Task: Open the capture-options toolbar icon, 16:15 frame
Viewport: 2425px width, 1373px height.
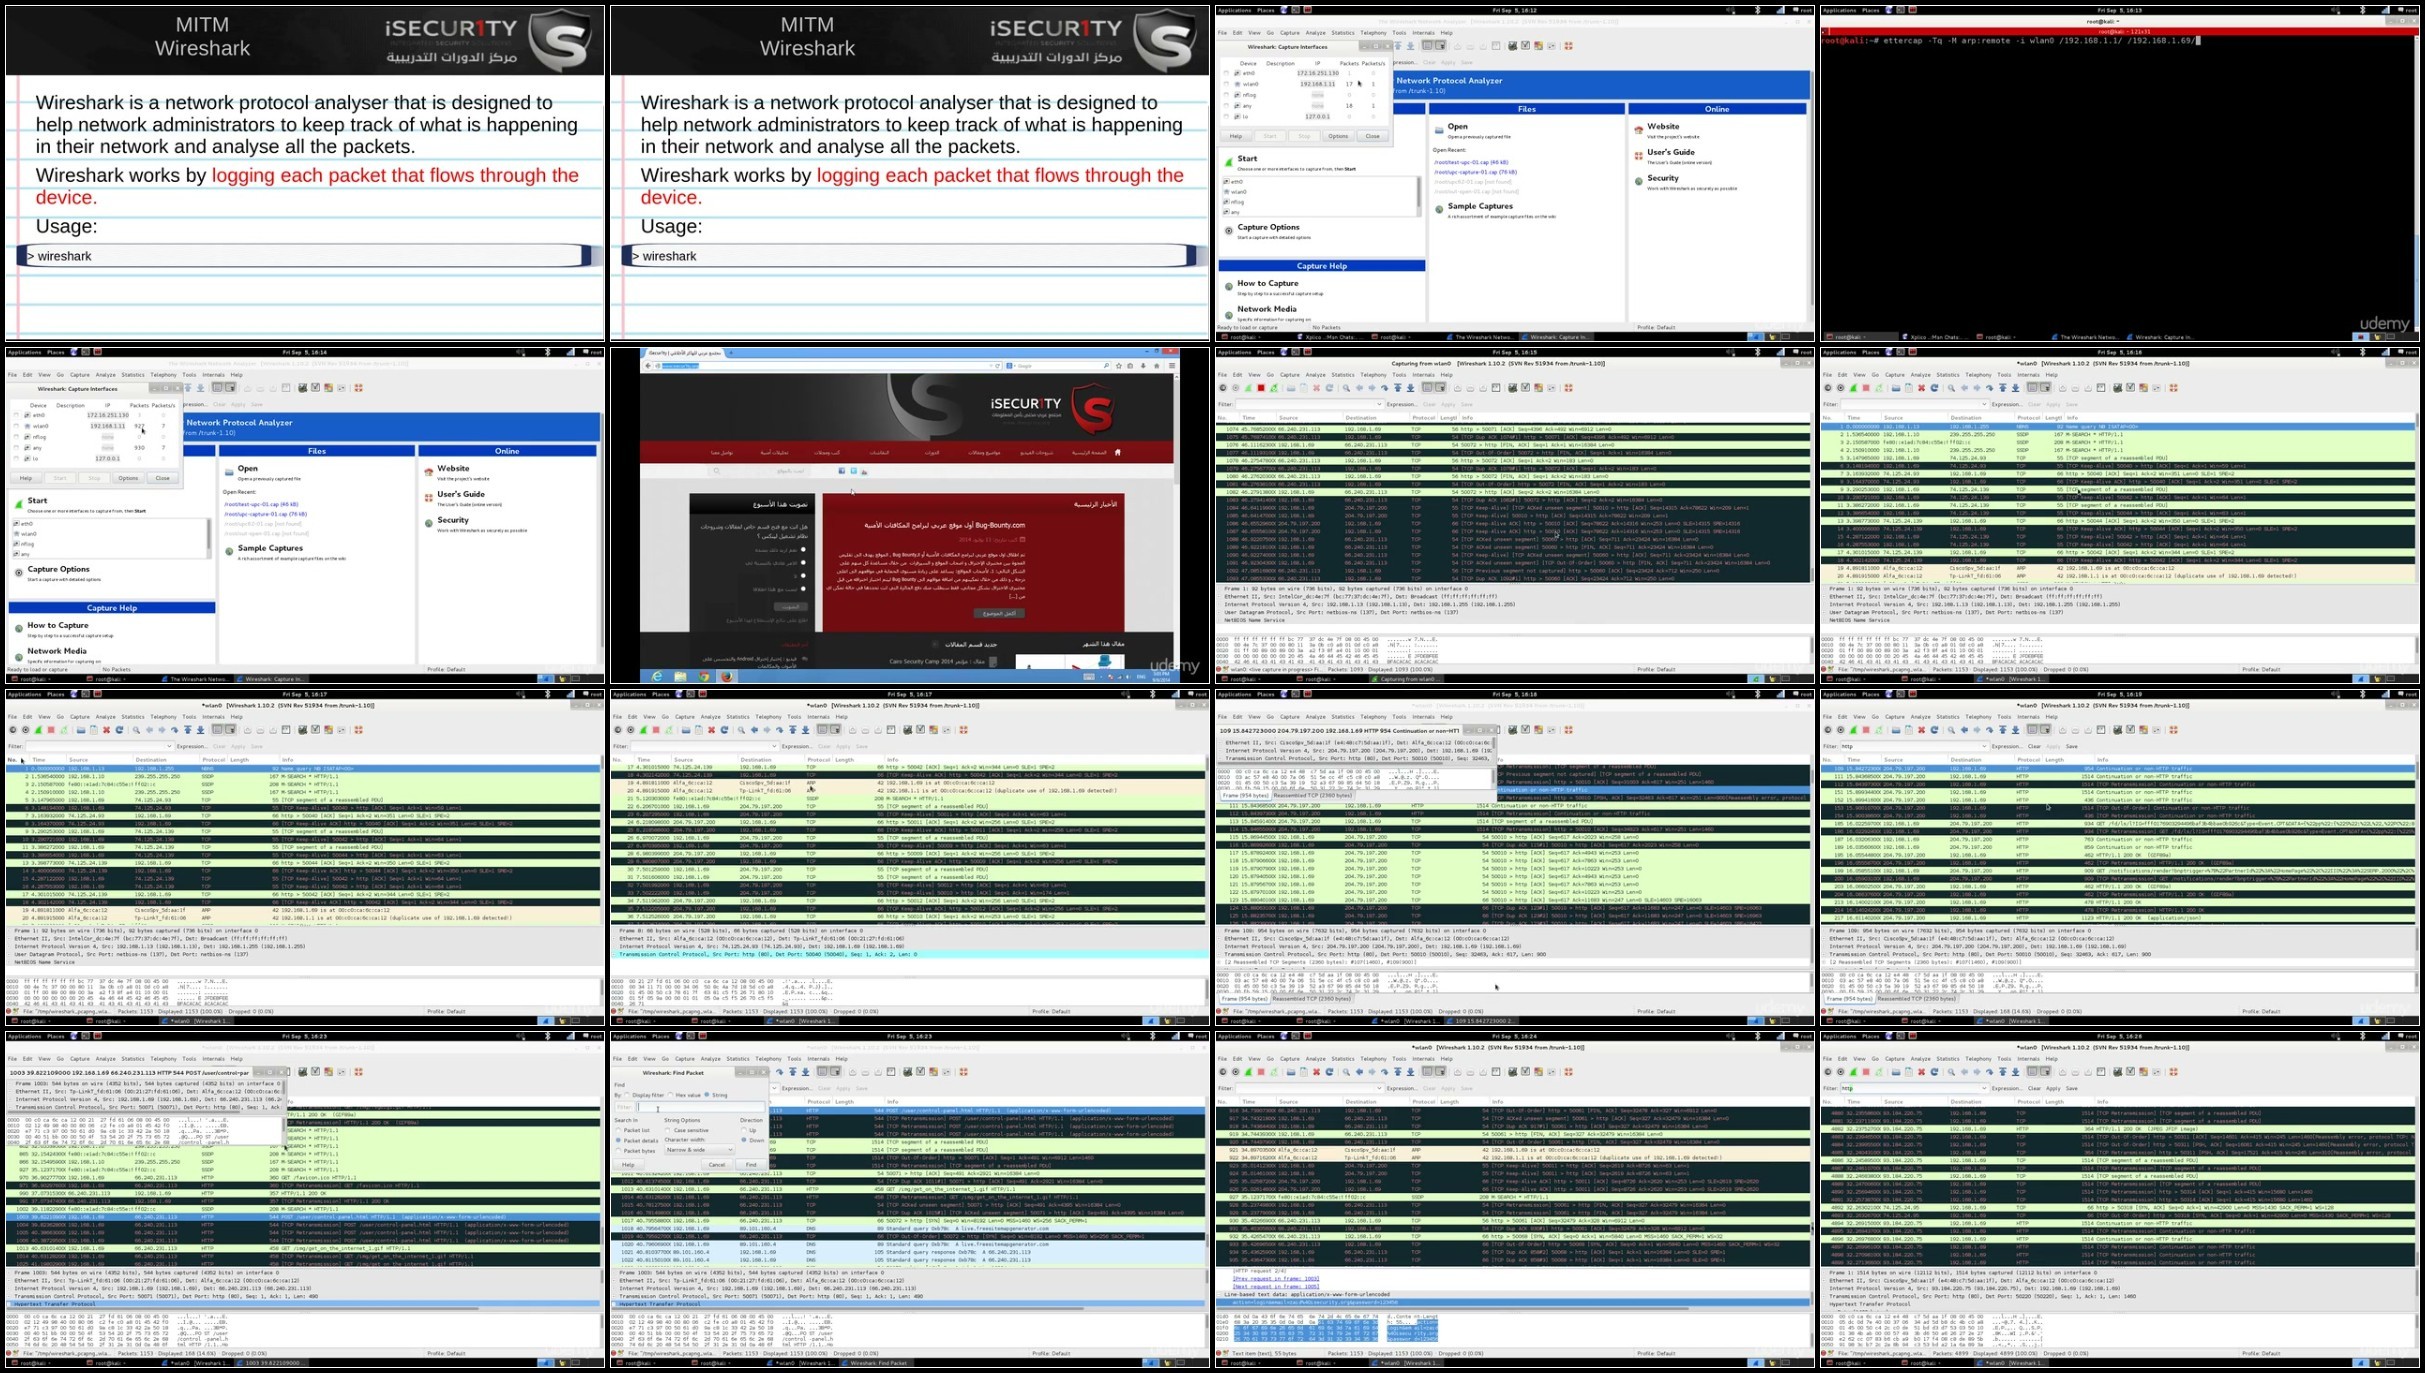Action: pos(1235,388)
